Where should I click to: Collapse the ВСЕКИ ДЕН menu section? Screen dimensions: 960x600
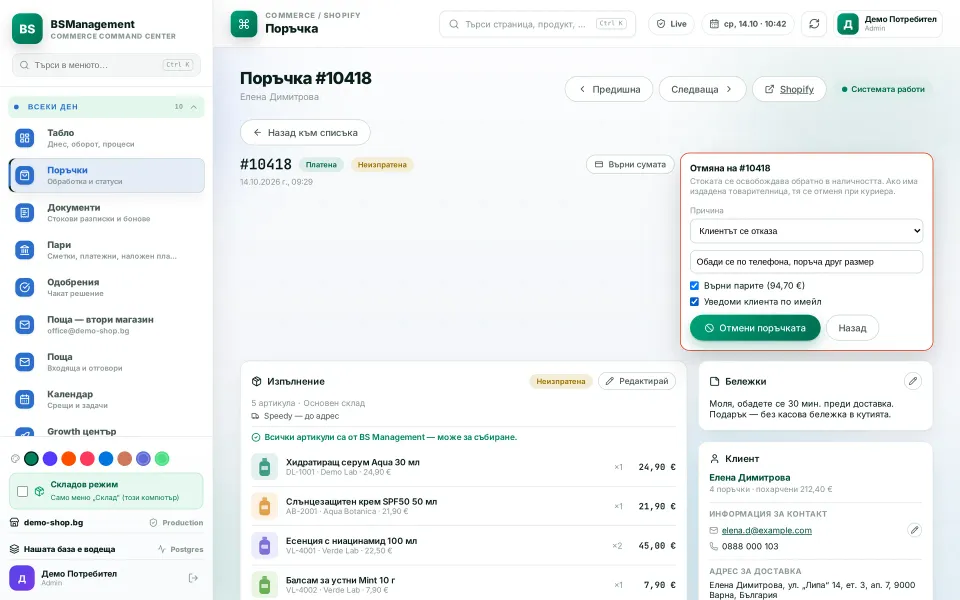pyautogui.click(x=106, y=107)
